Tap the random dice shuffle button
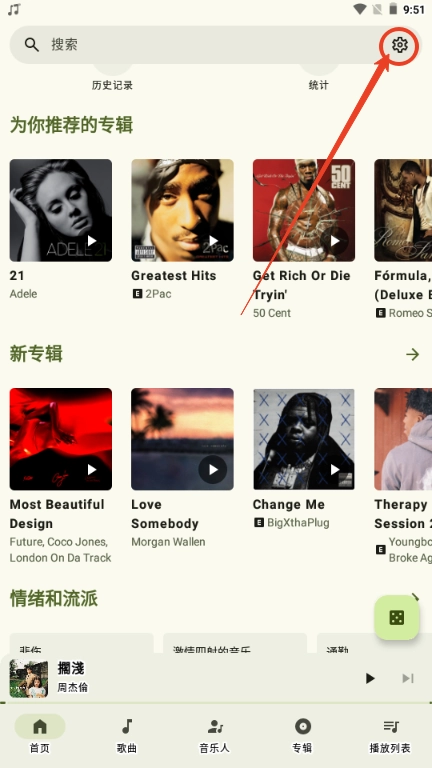The height and width of the screenshot is (768, 432). click(x=397, y=617)
